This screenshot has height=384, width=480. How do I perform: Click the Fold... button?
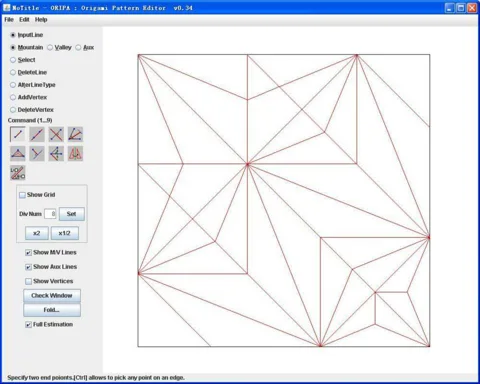pos(52,310)
